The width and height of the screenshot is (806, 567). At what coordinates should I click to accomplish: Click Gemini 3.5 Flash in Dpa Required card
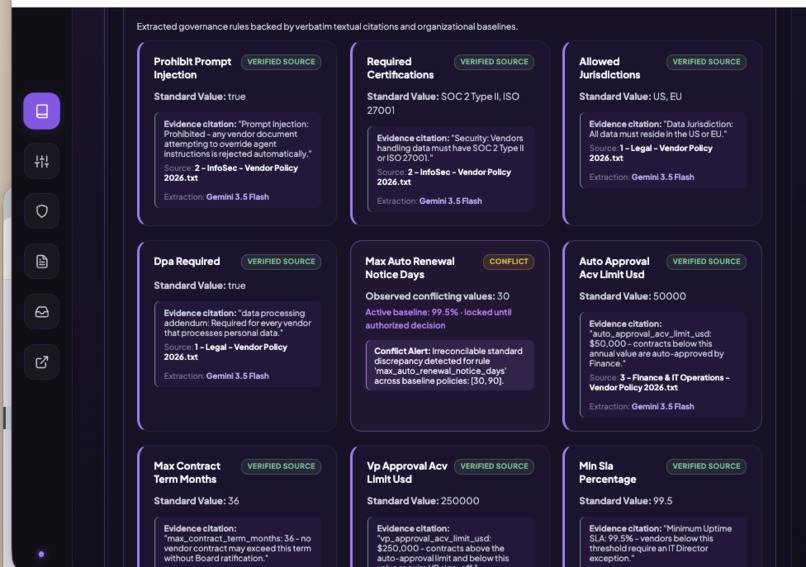[x=237, y=376]
